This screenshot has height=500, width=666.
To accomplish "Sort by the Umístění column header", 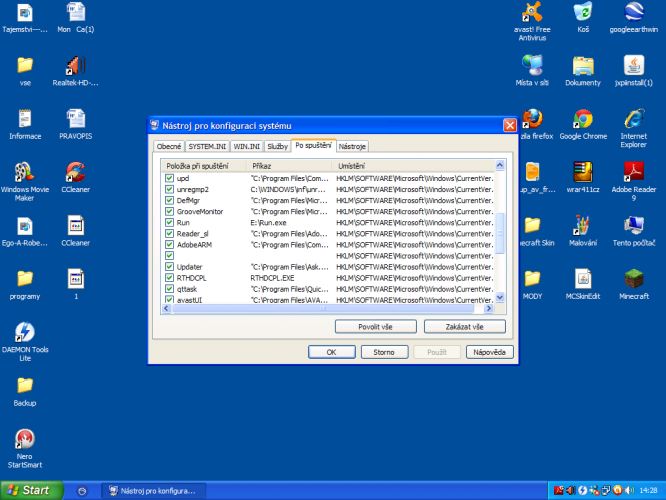I will coord(414,166).
